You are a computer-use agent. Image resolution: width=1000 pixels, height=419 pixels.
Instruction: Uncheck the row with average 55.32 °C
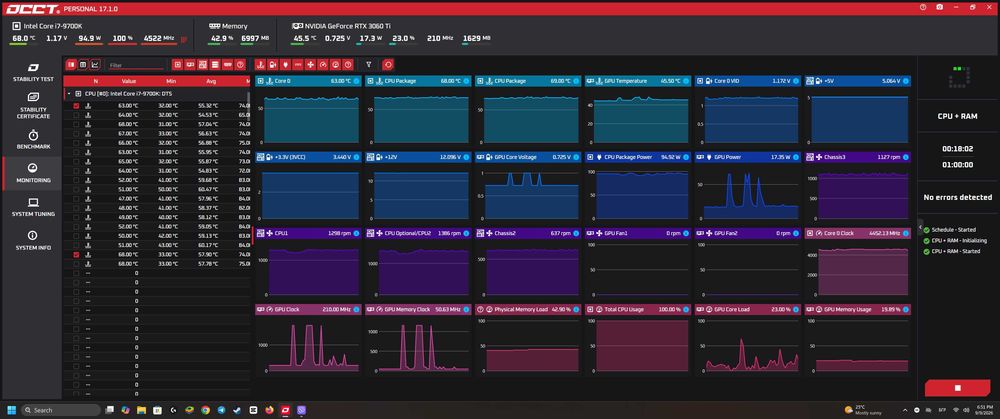[x=77, y=106]
